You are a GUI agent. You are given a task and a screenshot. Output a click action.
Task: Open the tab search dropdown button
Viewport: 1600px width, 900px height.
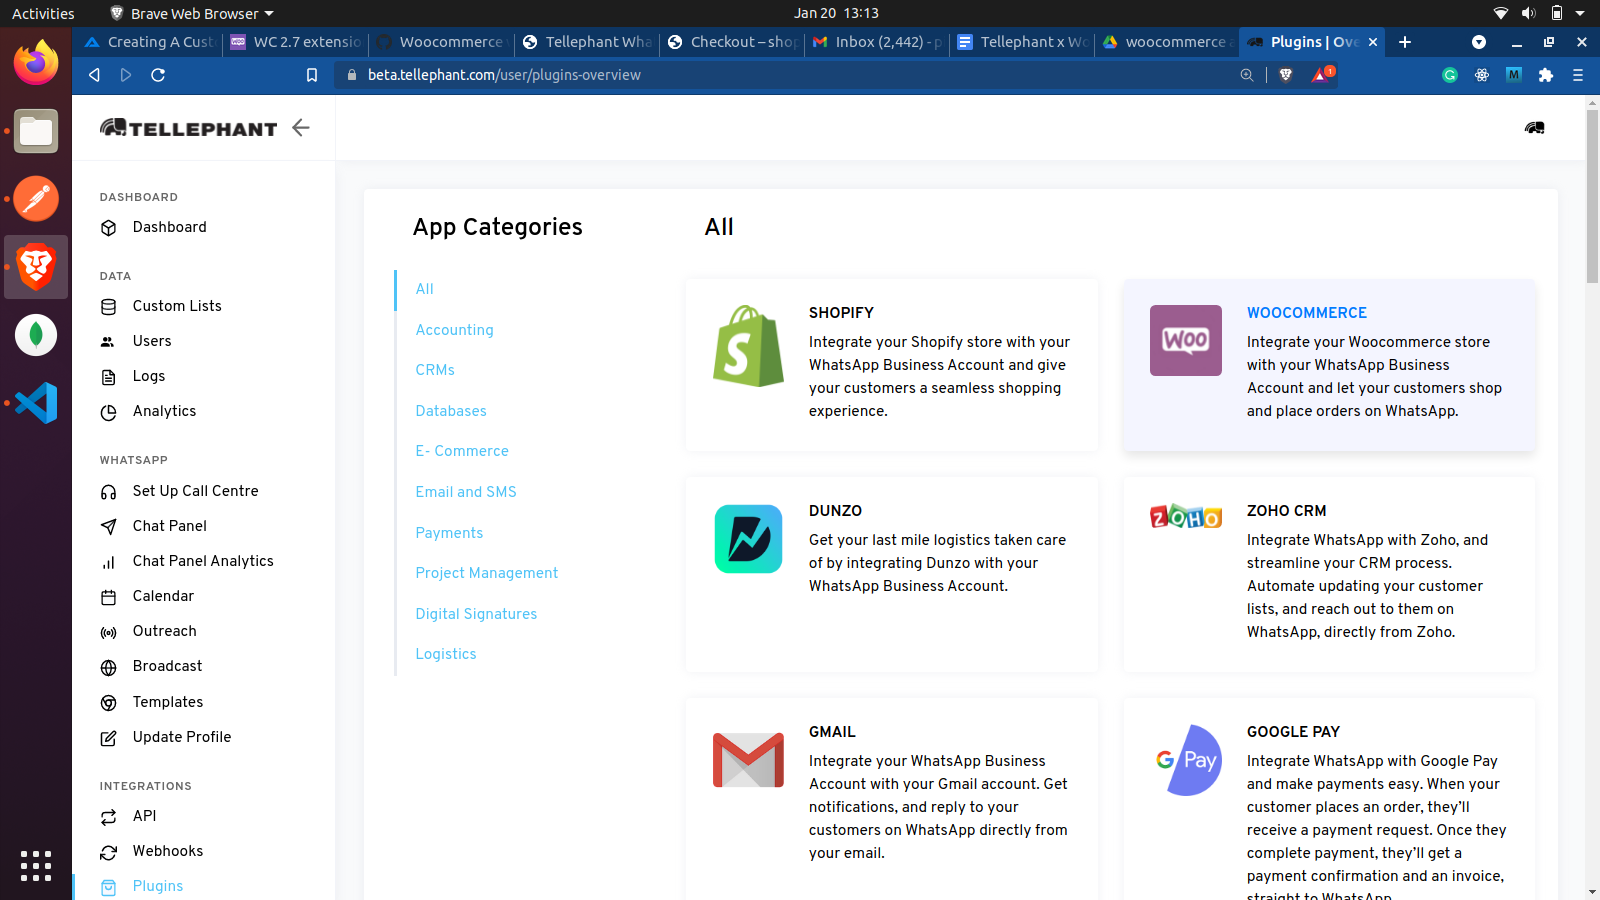click(1479, 42)
